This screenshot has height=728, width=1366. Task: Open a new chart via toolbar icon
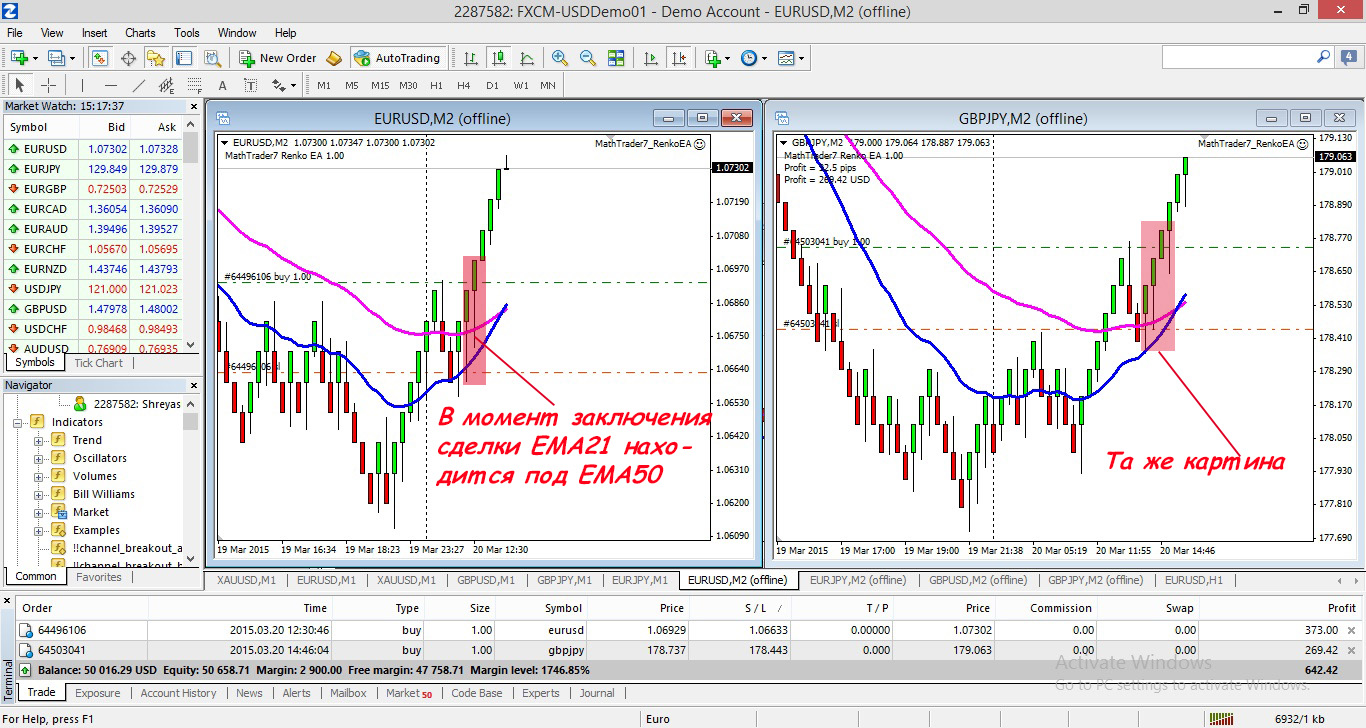[19, 58]
